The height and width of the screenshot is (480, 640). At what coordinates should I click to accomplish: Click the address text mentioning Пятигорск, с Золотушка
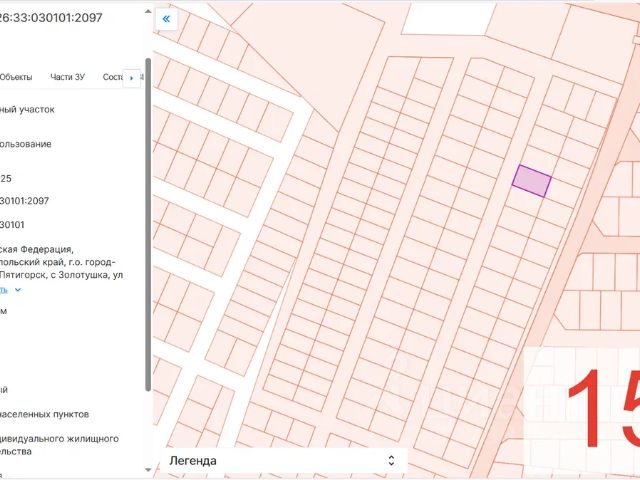pos(61,275)
